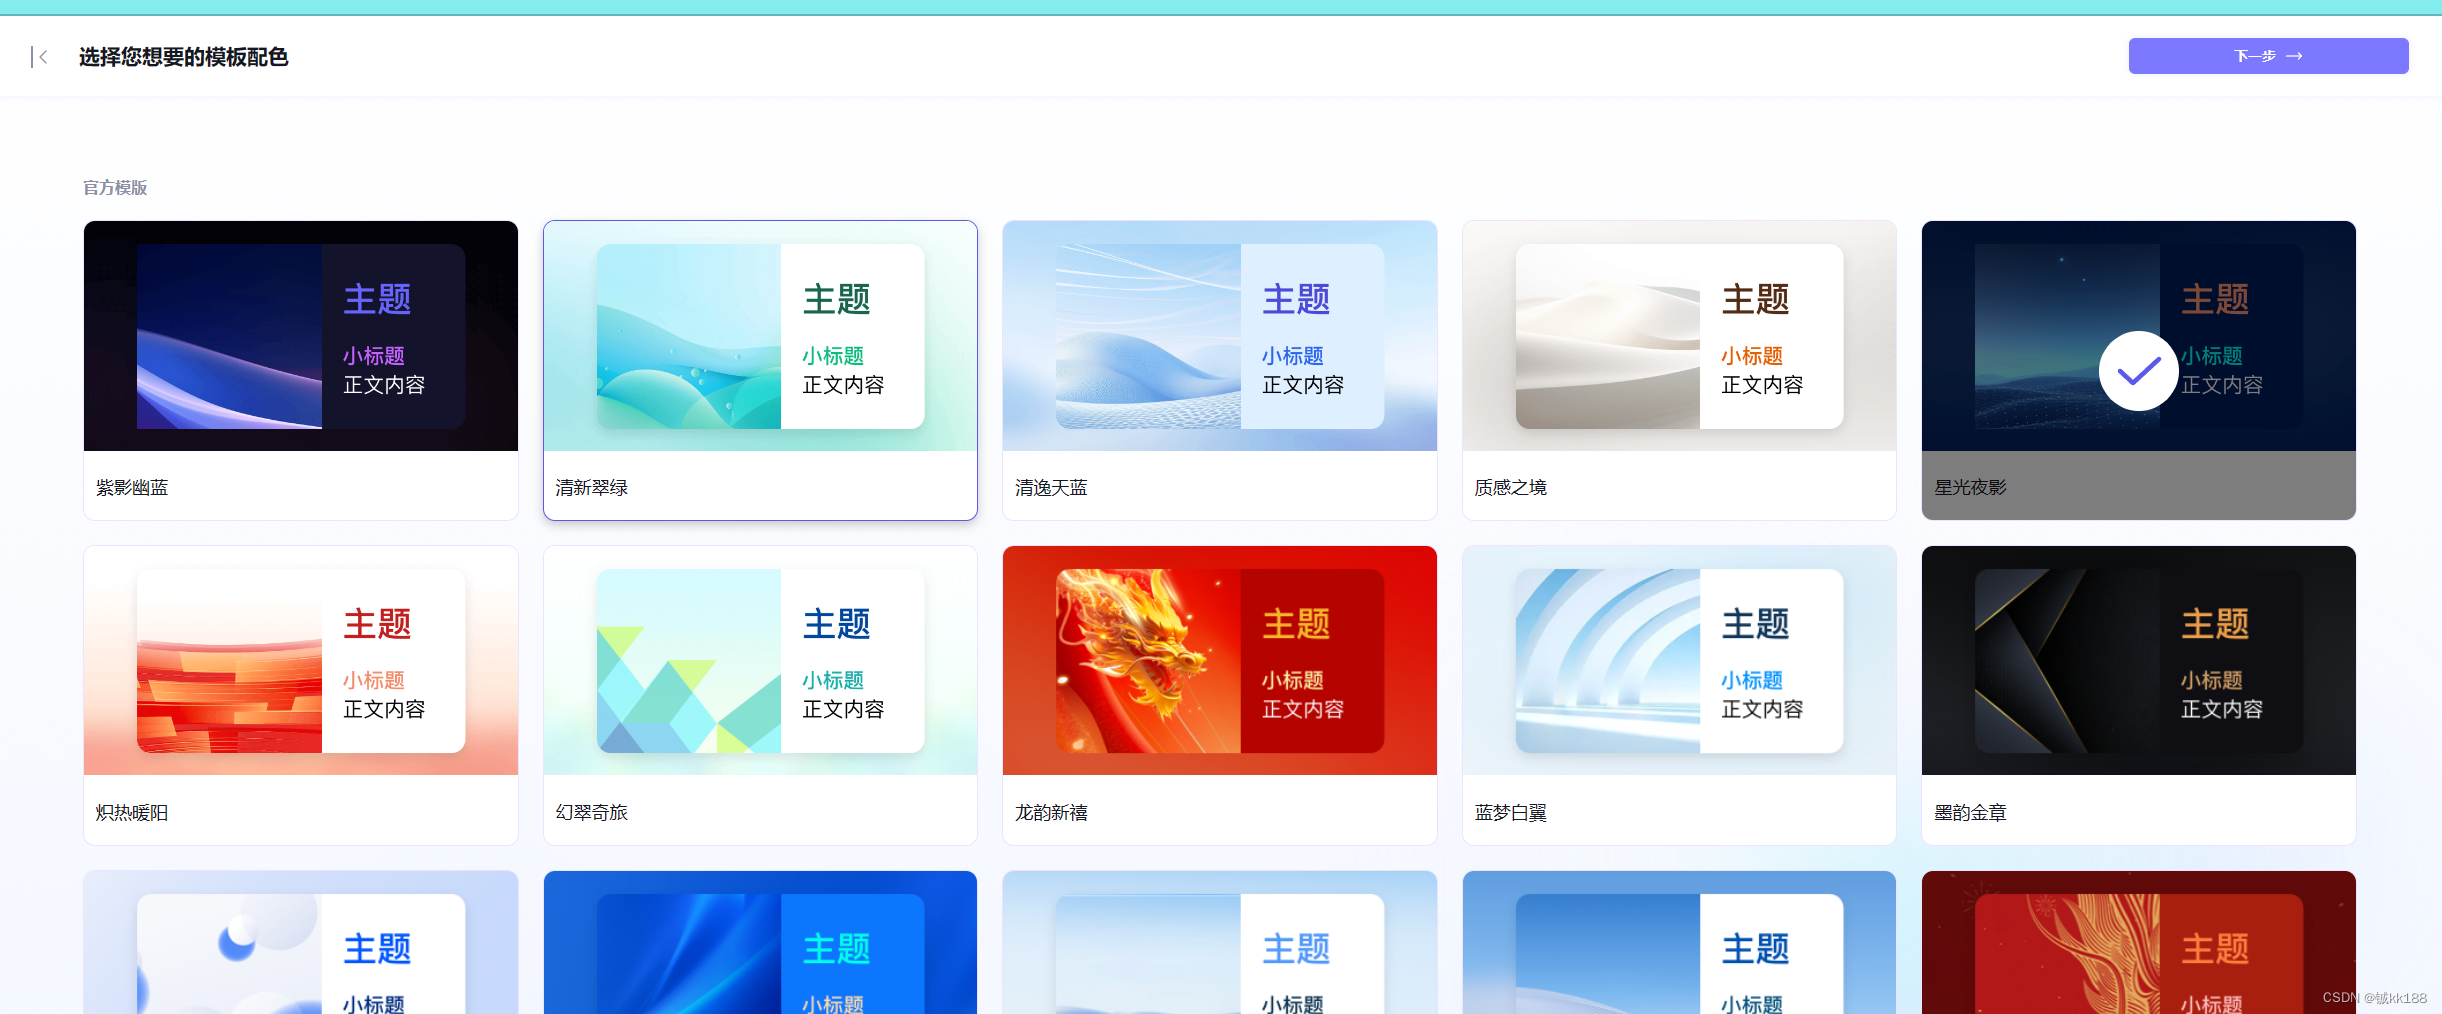
Task: Pick the 龙韵新禧 dragon template preview
Action: [1220, 660]
